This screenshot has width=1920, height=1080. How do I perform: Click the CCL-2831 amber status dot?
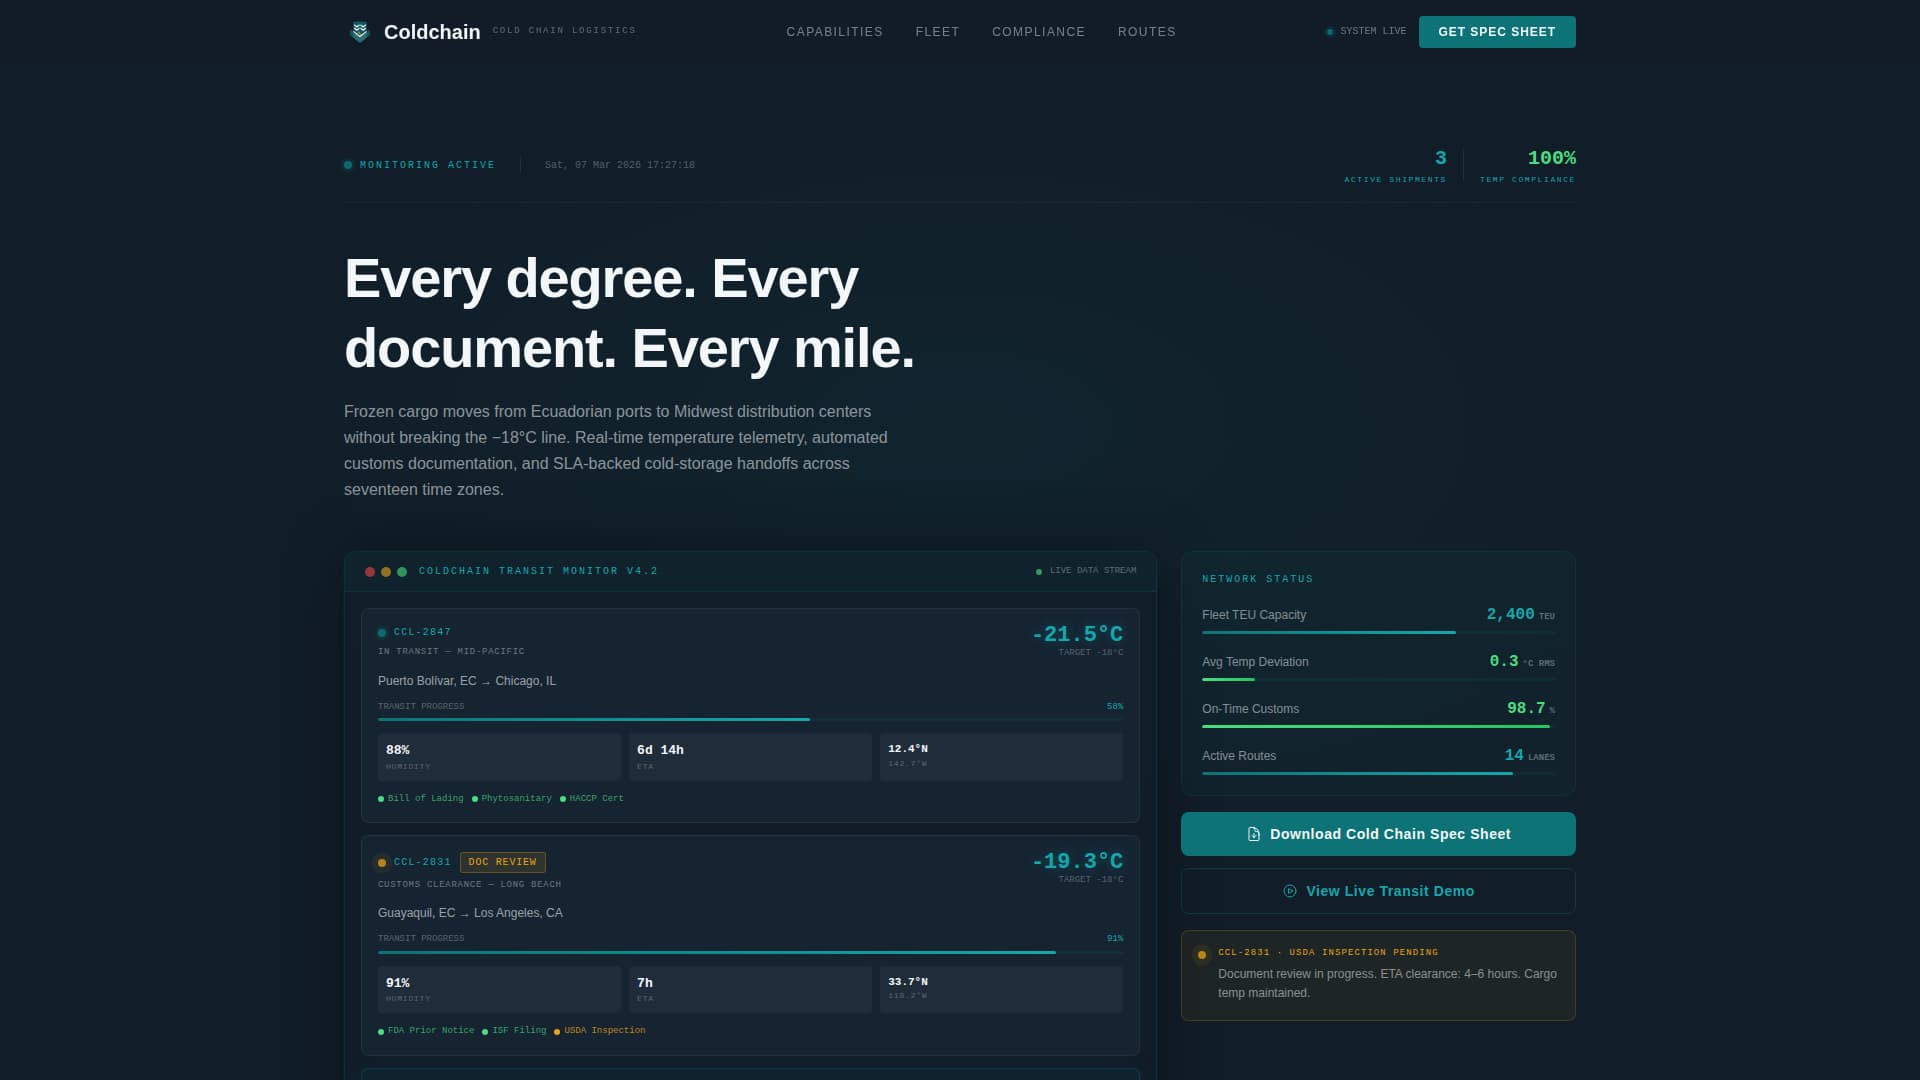tap(382, 863)
